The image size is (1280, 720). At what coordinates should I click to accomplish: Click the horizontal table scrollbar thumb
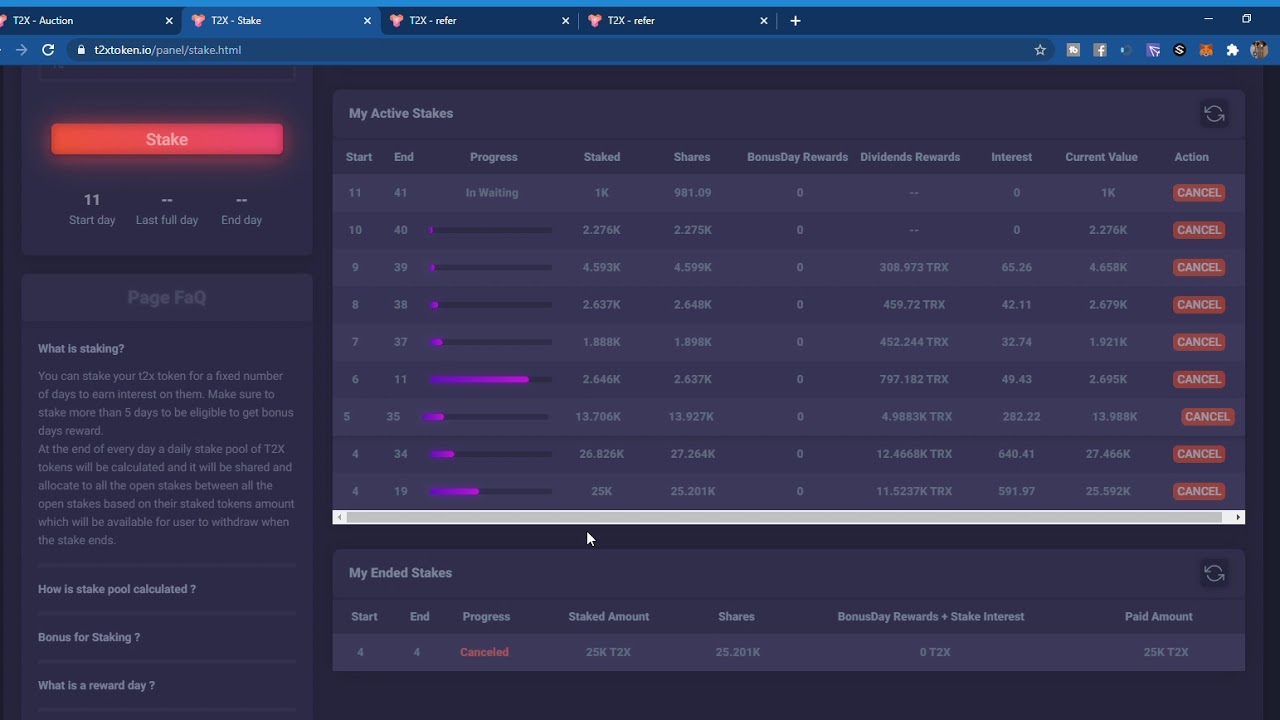(784, 517)
